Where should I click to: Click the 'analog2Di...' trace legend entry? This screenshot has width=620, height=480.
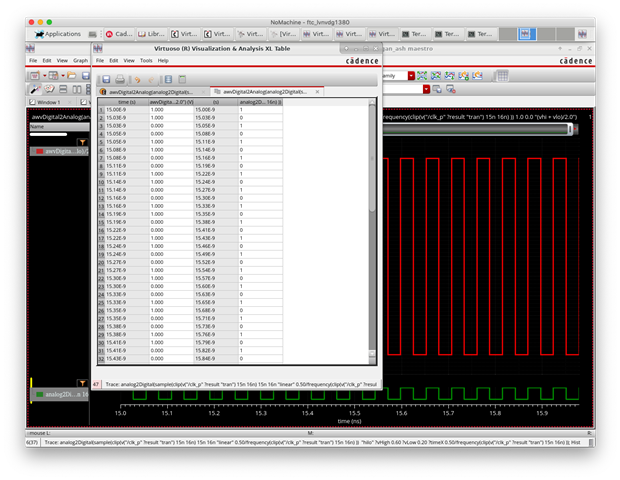click(x=60, y=394)
